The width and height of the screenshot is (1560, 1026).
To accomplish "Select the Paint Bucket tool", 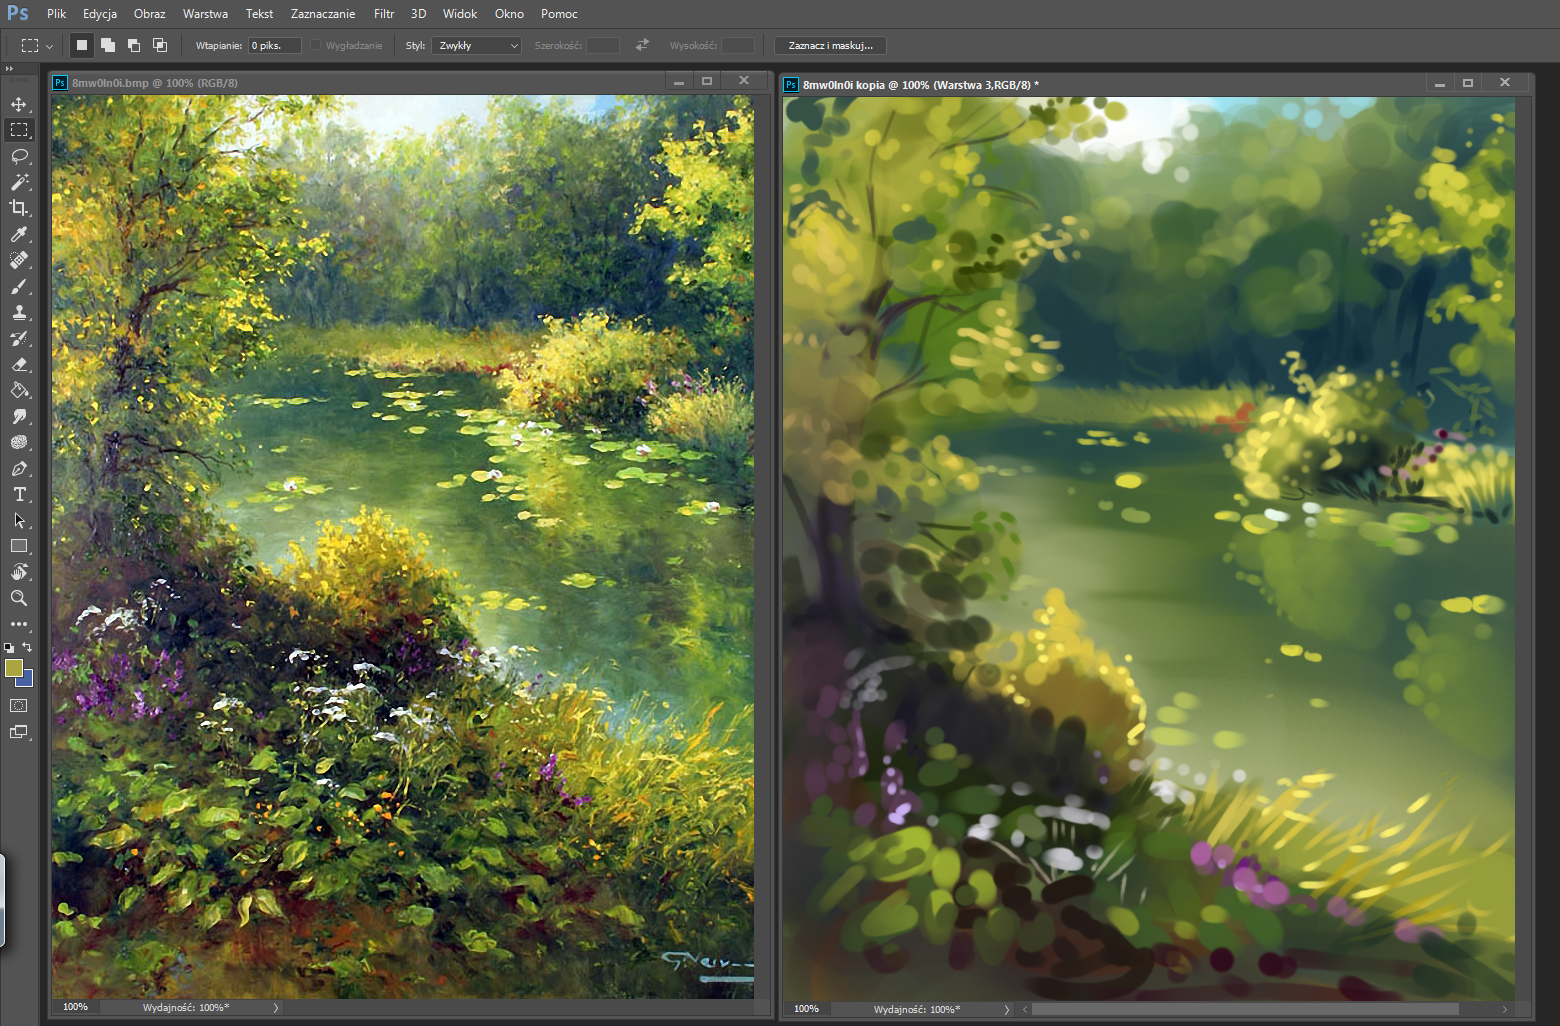I will click(x=19, y=390).
